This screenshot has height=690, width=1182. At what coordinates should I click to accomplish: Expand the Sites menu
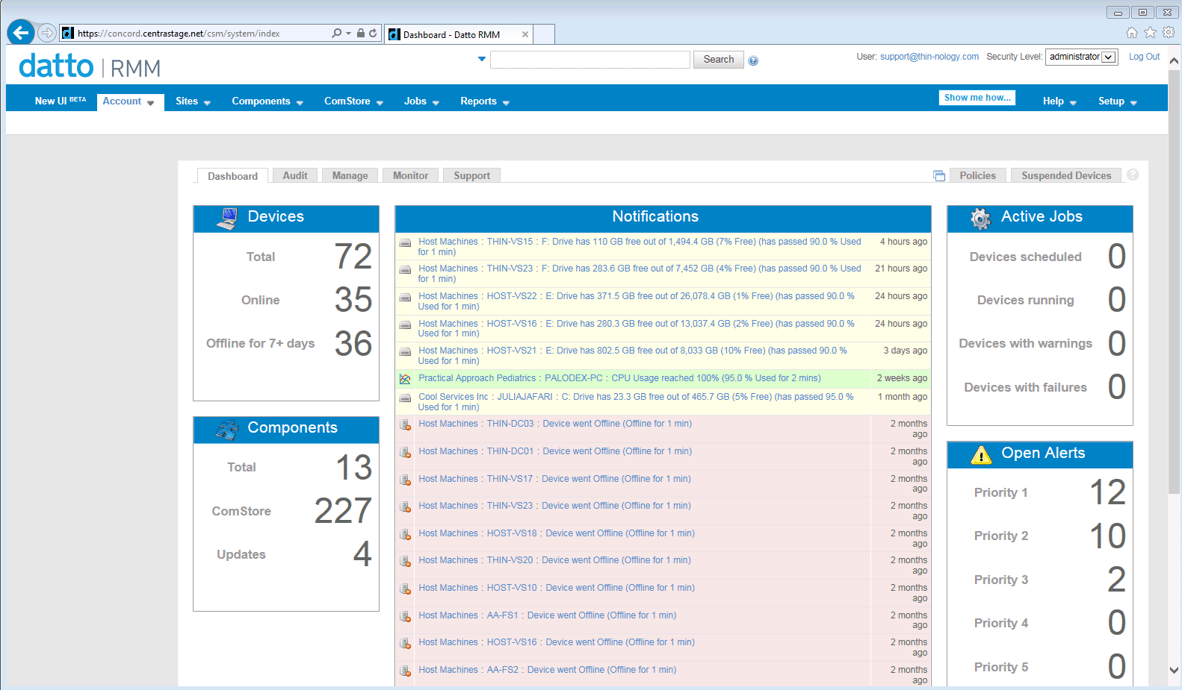tap(193, 101)
